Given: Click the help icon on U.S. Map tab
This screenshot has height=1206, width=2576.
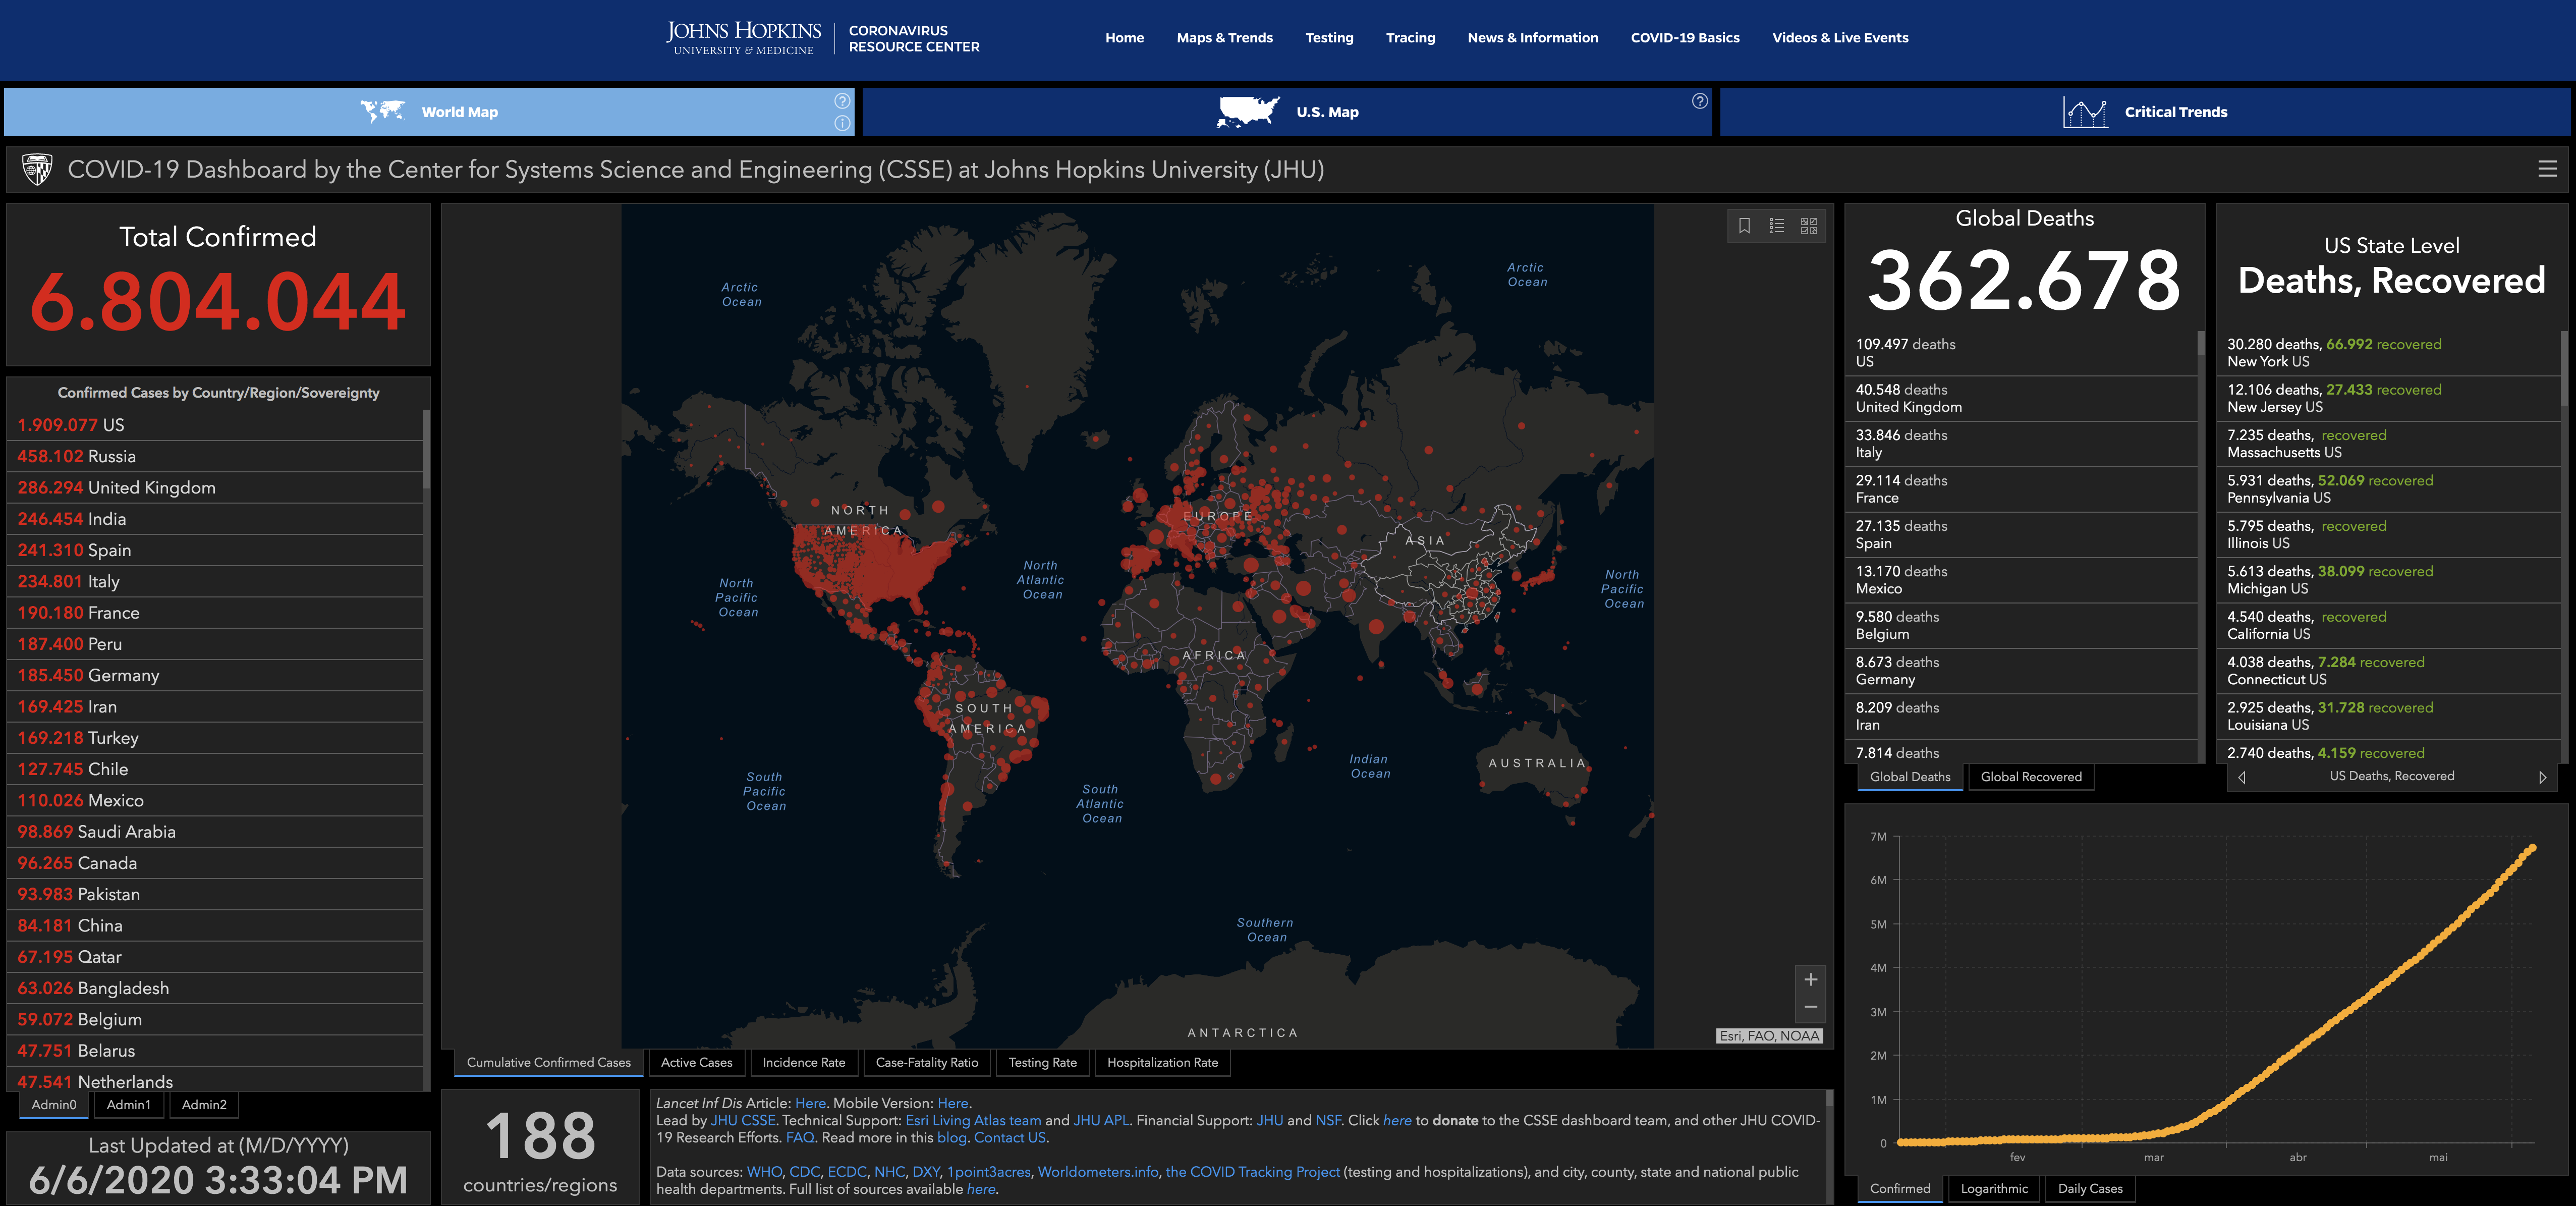Looking at the screenshot, I should 1699,101.
